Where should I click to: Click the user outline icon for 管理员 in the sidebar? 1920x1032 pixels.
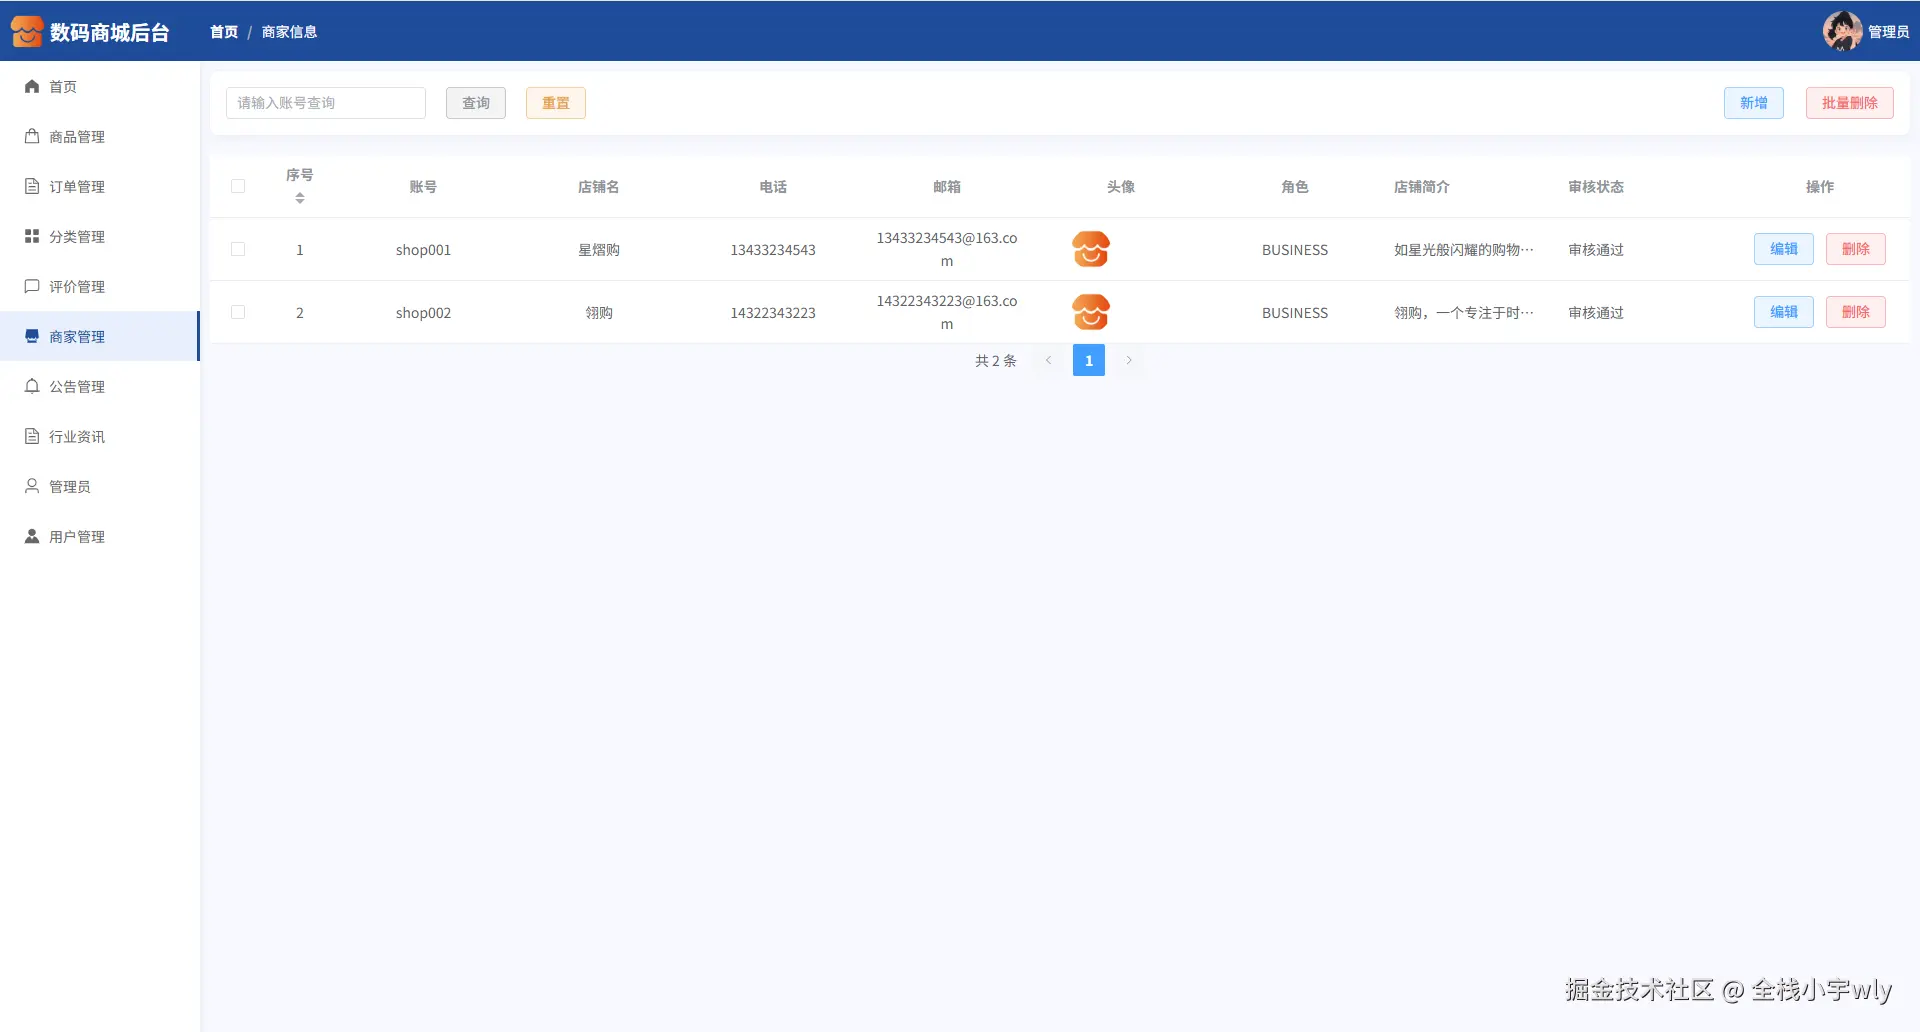point(32,487)
